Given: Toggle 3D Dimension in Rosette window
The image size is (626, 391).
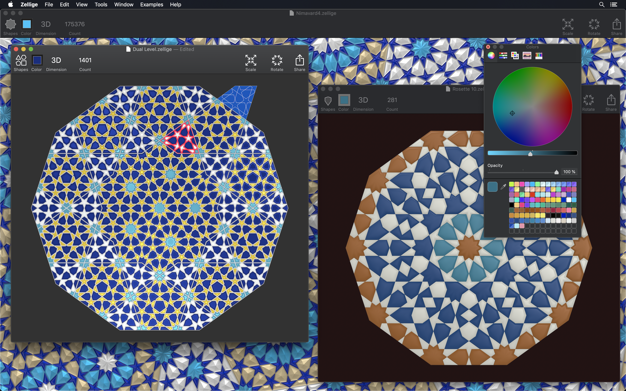Looking at the screenshot, I should [363, 100].
